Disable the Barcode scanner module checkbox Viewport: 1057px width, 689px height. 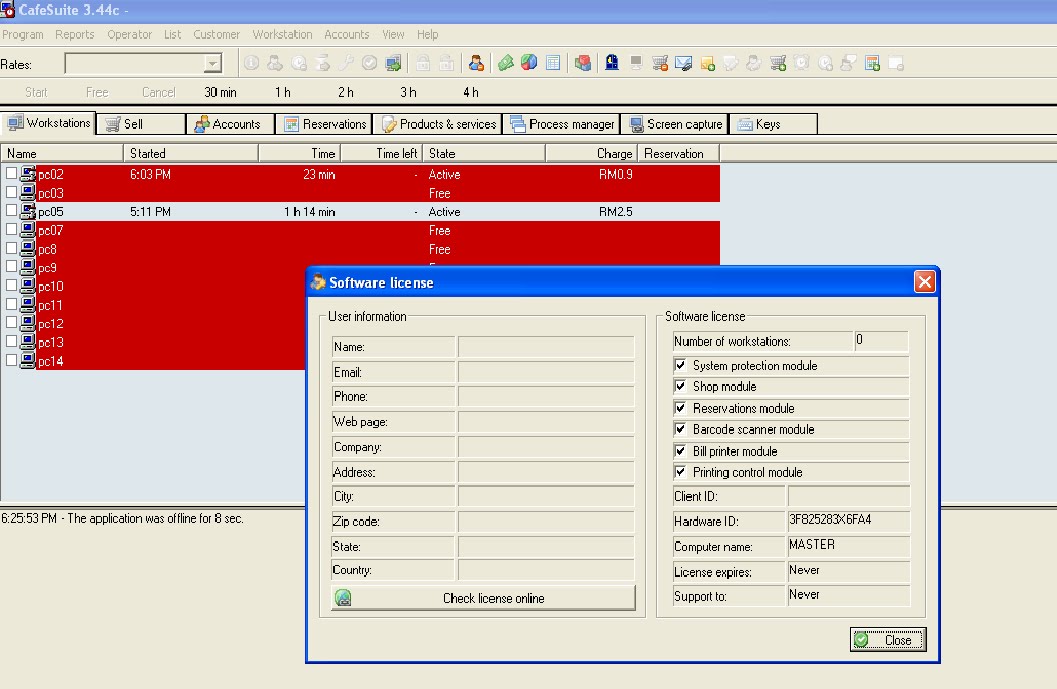coord(680,429)
